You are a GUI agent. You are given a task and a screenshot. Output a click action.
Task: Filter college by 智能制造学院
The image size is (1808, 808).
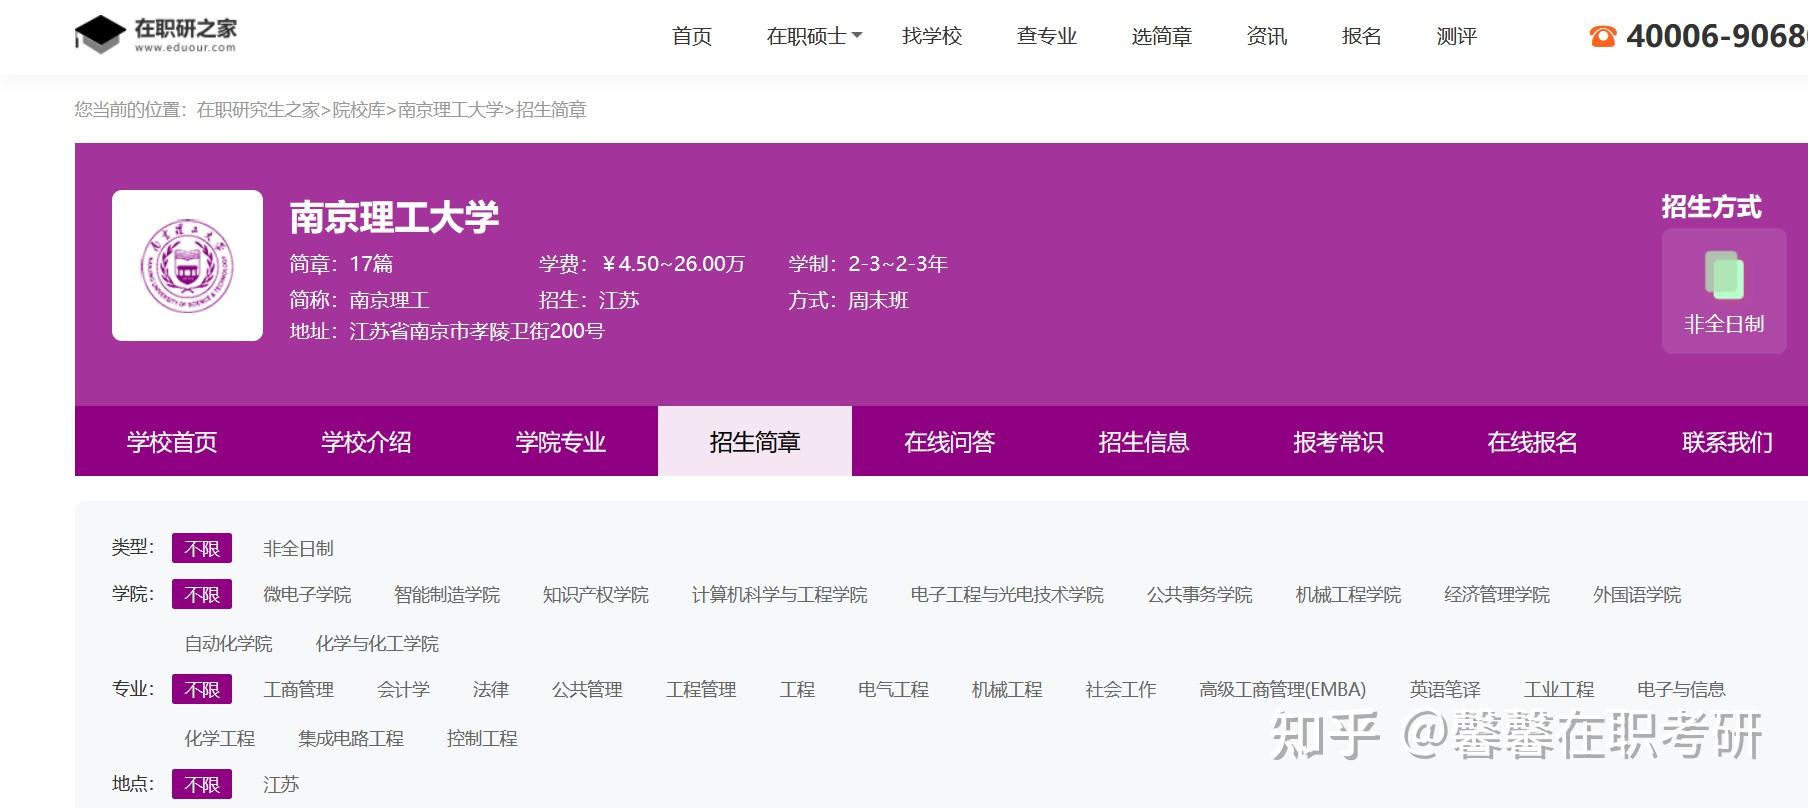tap(447, 594)
